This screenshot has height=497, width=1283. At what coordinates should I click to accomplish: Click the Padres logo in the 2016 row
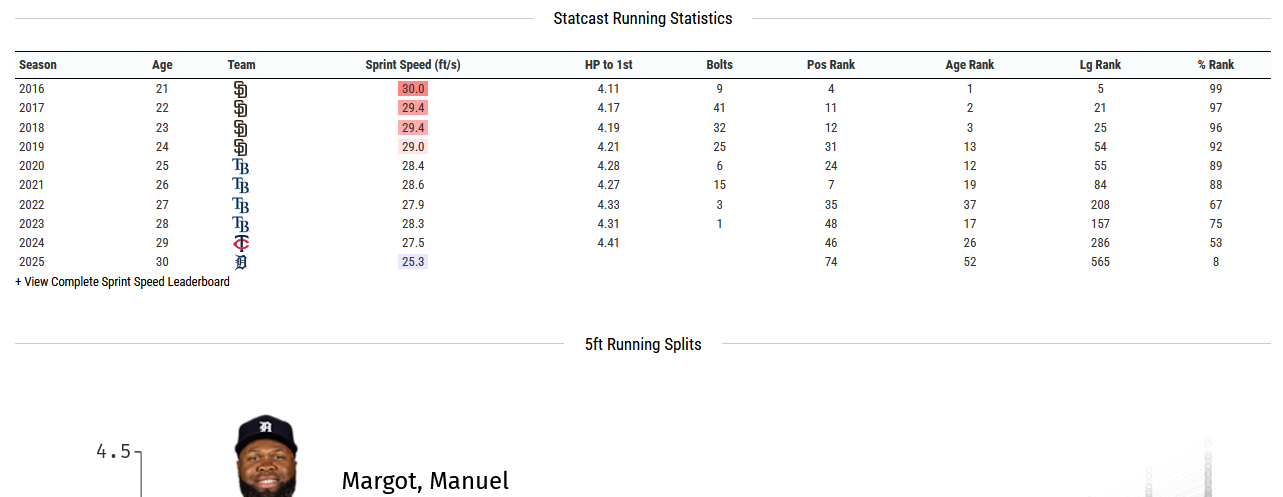pyautogui.click(x=240, y=89)
